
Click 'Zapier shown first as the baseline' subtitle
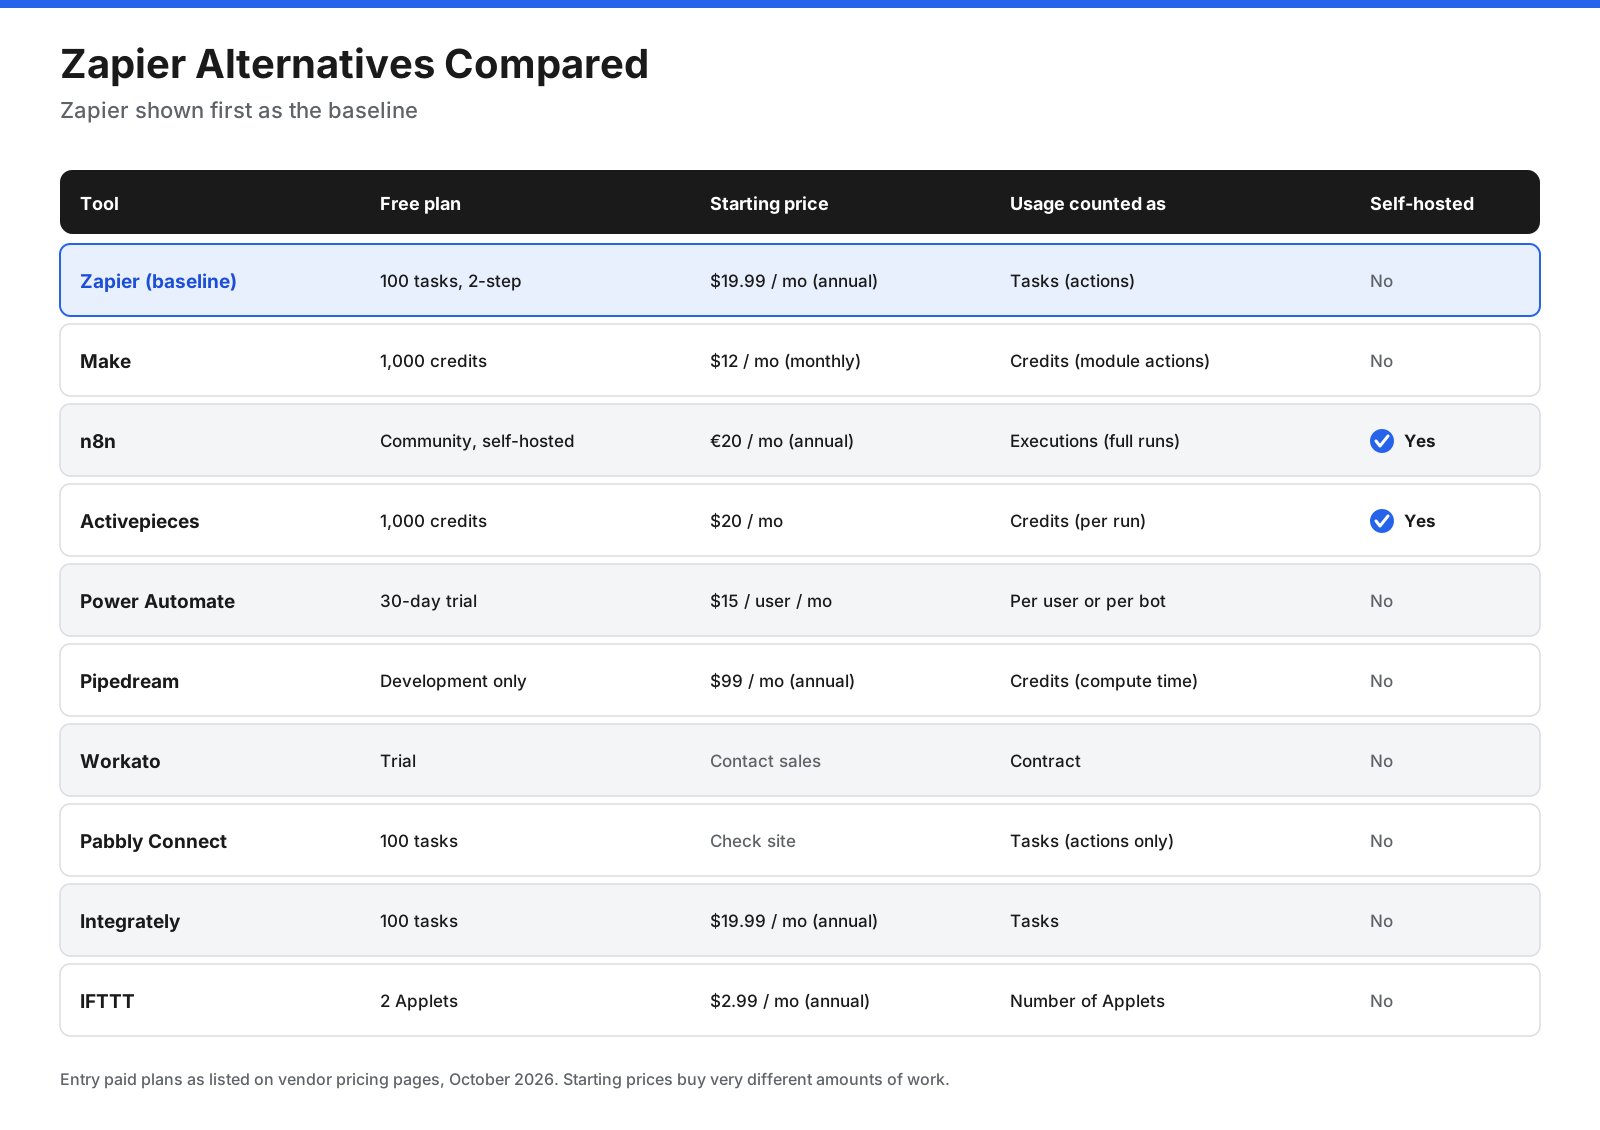(x=239, y=110)
